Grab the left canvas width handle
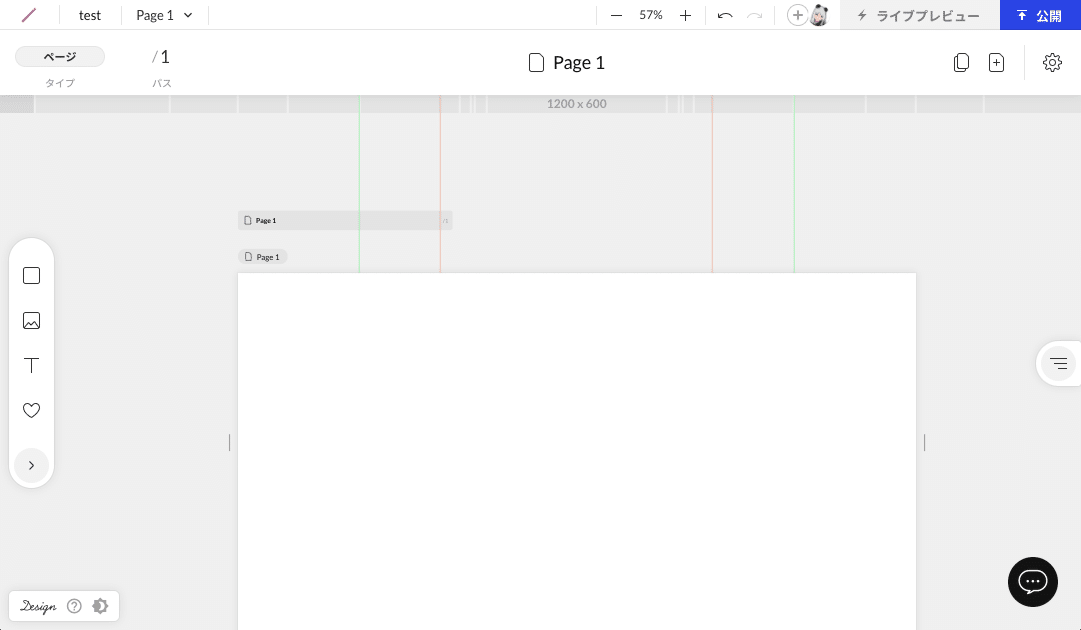This screenshot has width=1081, height=630. point(230,443)
